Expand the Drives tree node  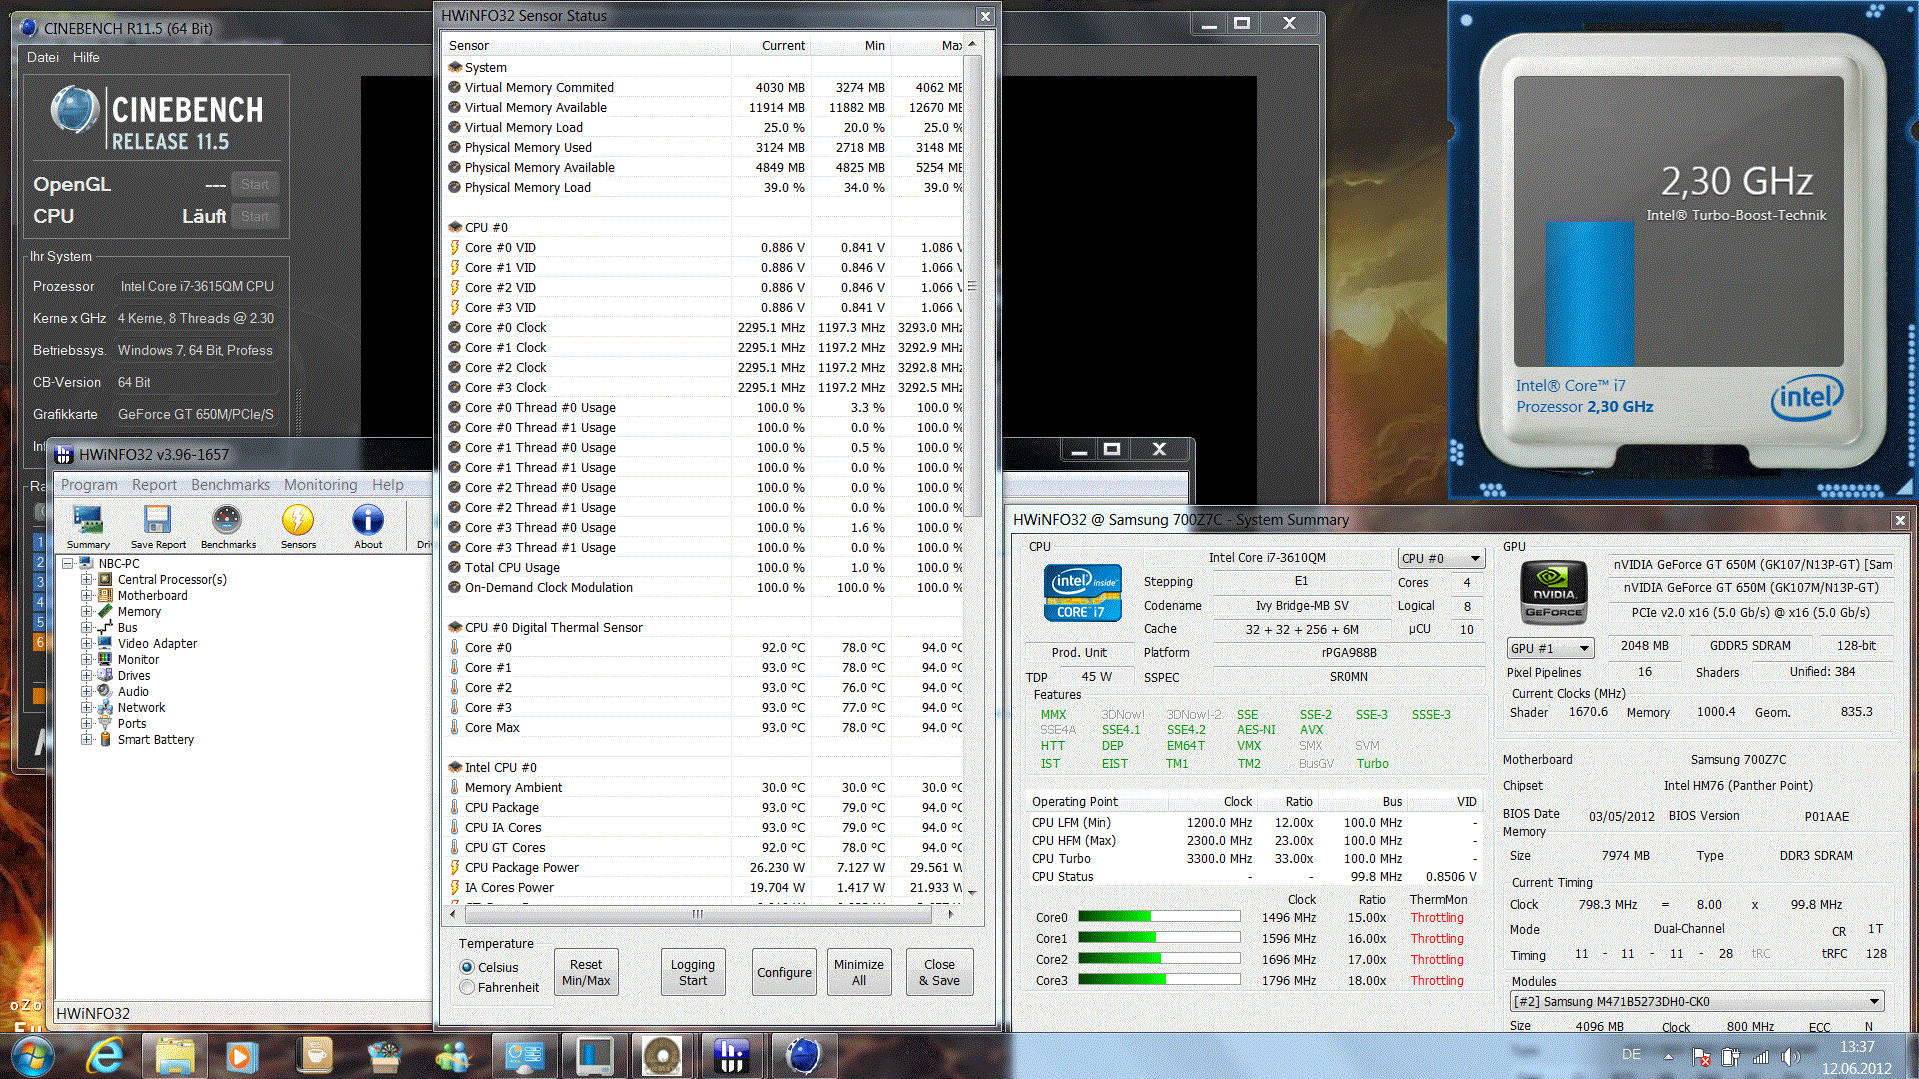86,675
